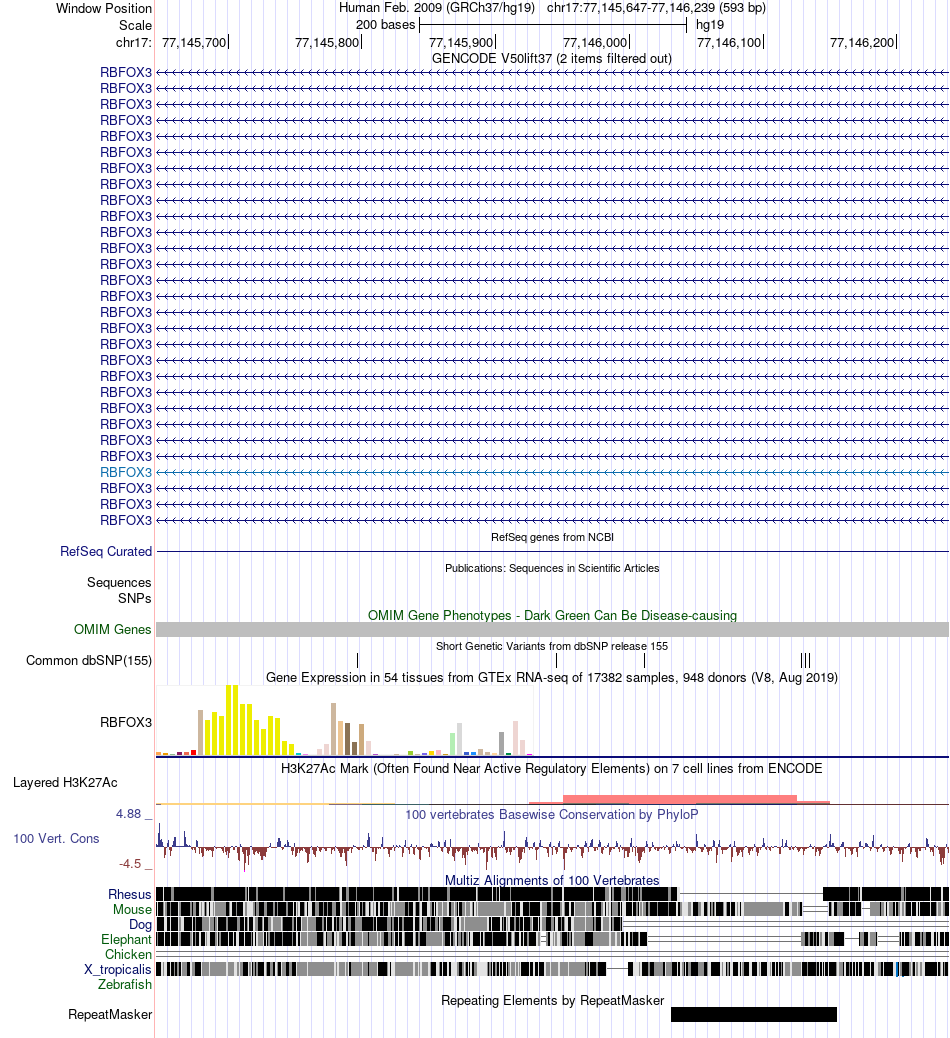Image resolution: width=950 pixels, height=1038 pixels.
Task: Click the GENCODE V50lift37 track title
Action: point(551,58)
